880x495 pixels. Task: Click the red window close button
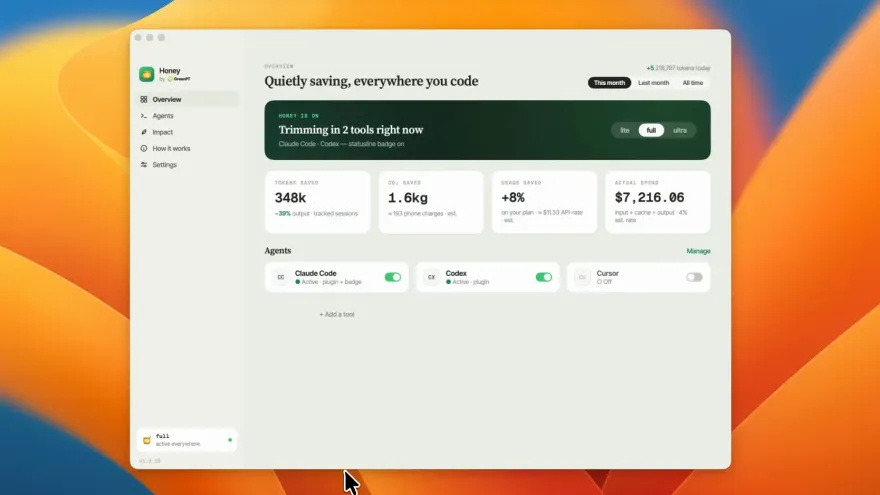point(138,38)
